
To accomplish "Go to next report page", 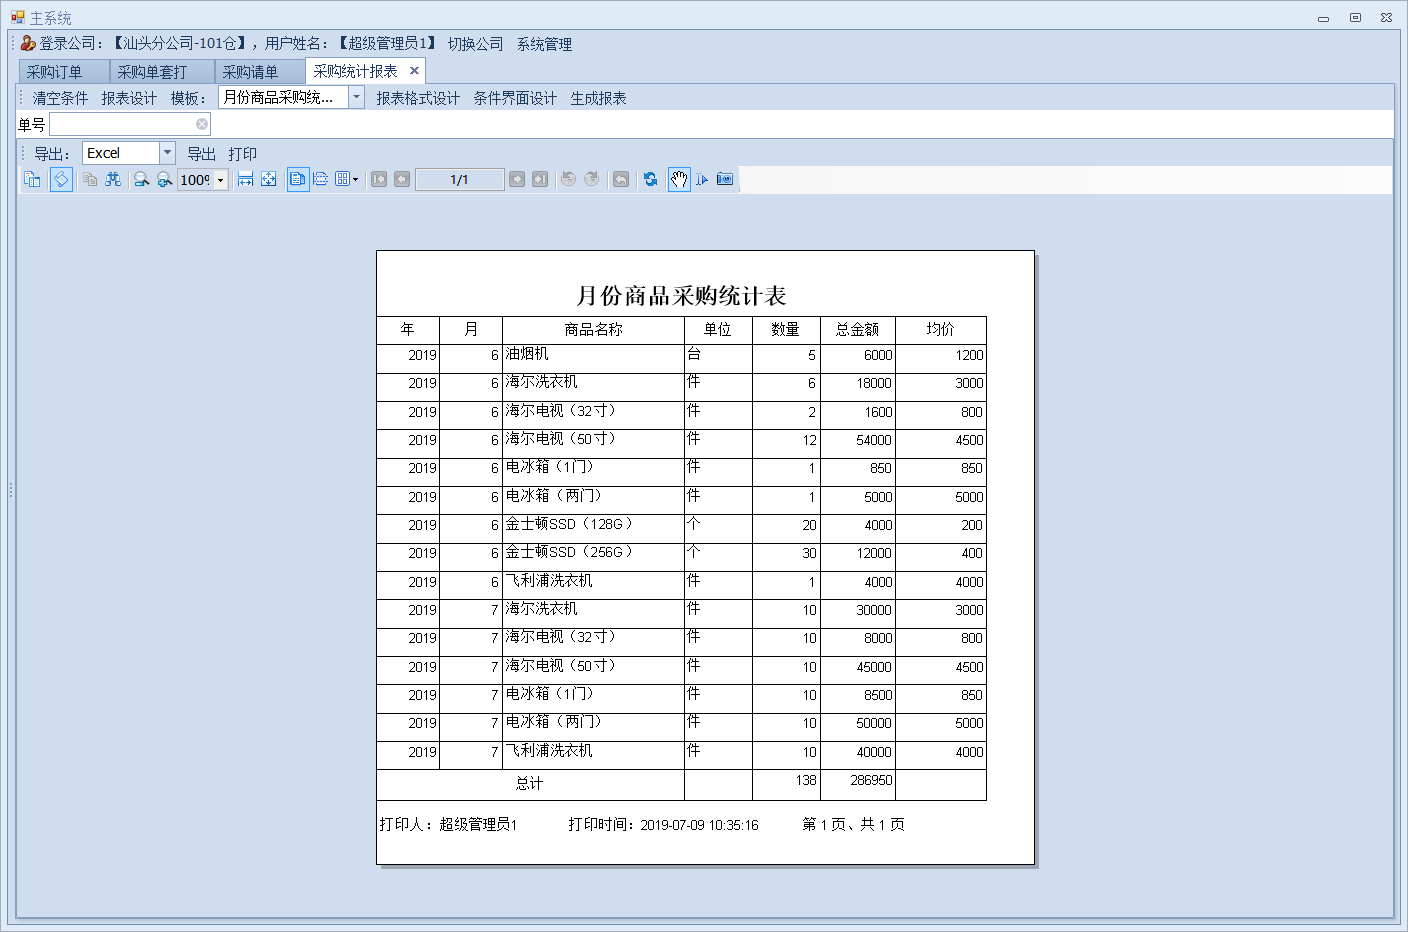I will [517, 179].
